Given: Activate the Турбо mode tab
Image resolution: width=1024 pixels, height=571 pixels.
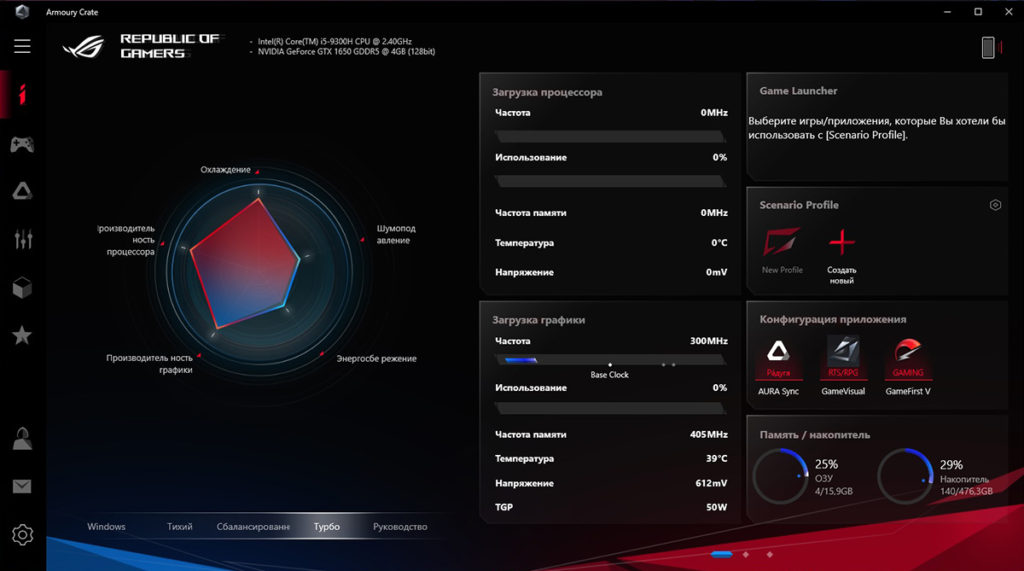Looking at the screenshot, I should tap(326, 527).
